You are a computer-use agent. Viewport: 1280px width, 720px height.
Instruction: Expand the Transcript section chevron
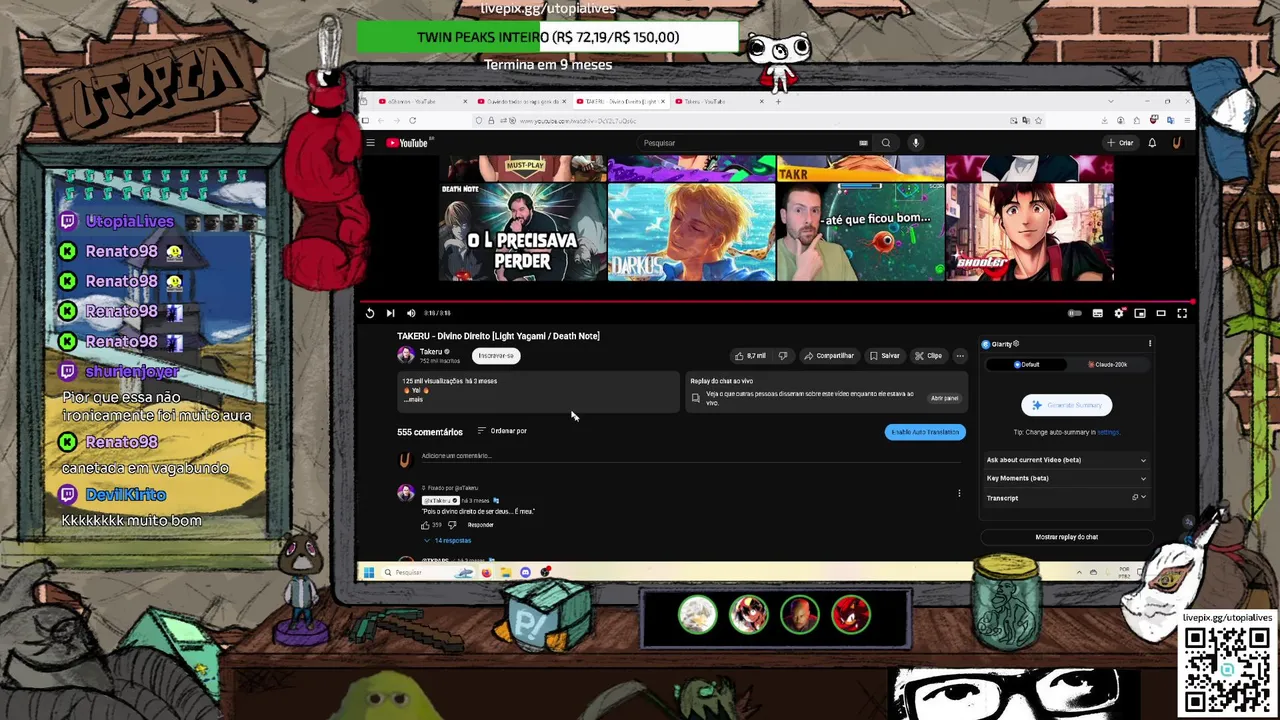click(x=1143, y=497)
